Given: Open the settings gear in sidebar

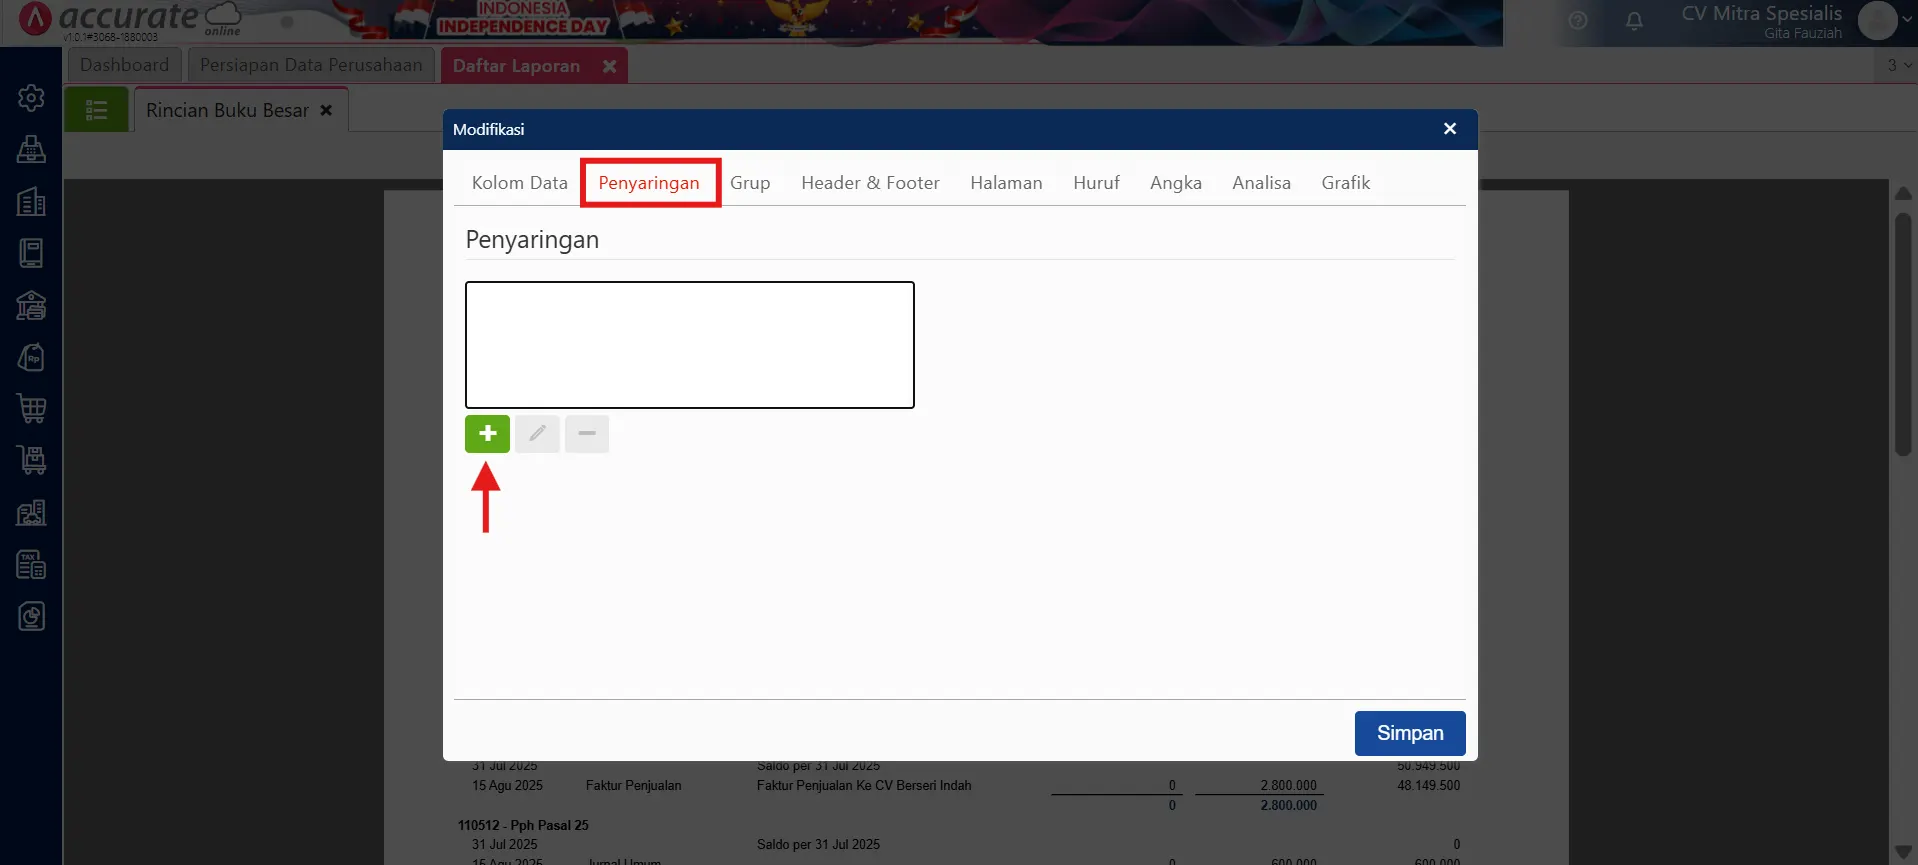Looking at the screenshot, I should point(31,98).
